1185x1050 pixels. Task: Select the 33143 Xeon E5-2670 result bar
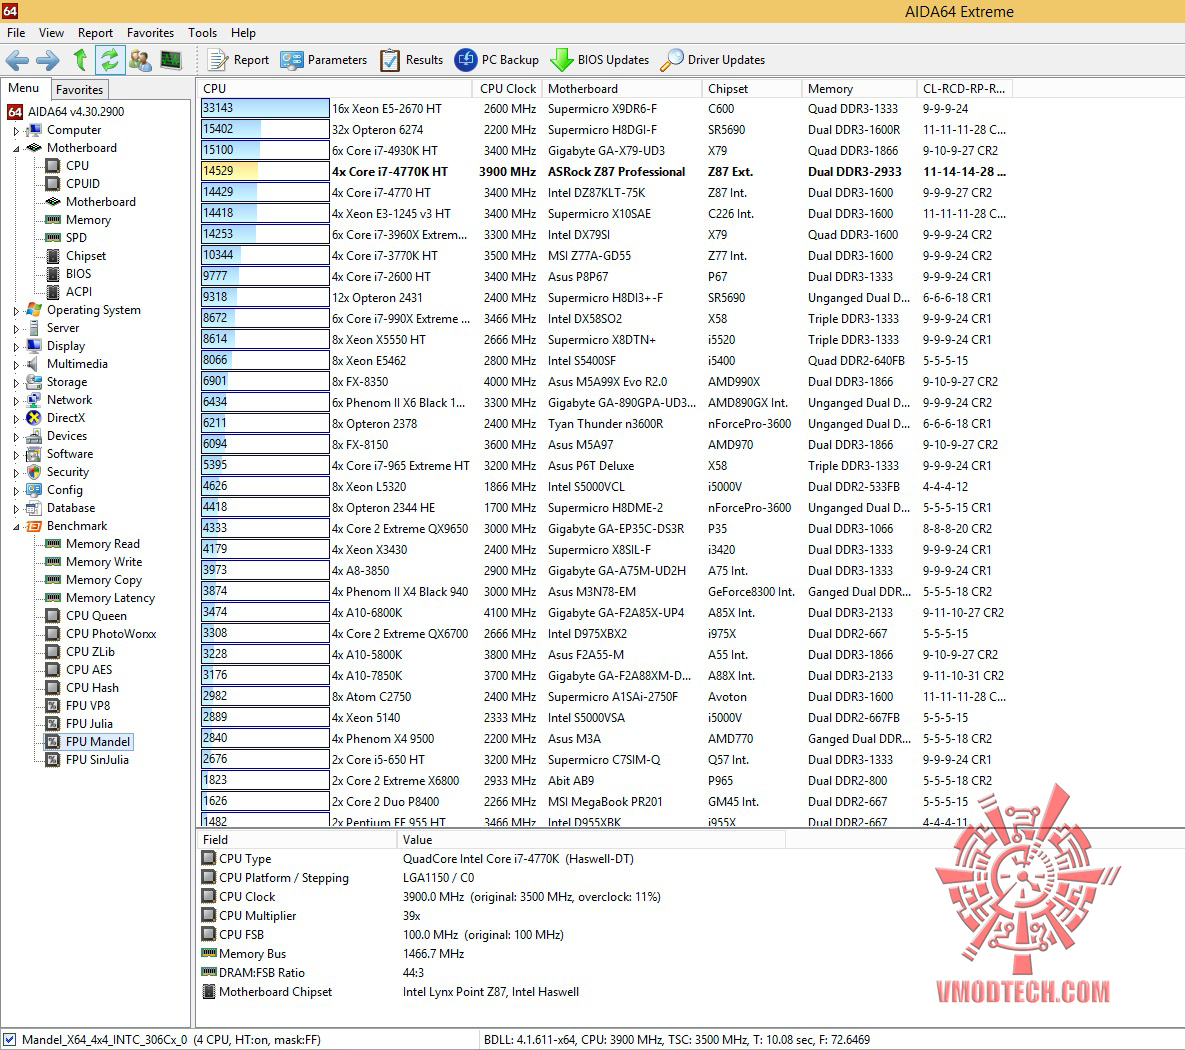pos(265,108)
